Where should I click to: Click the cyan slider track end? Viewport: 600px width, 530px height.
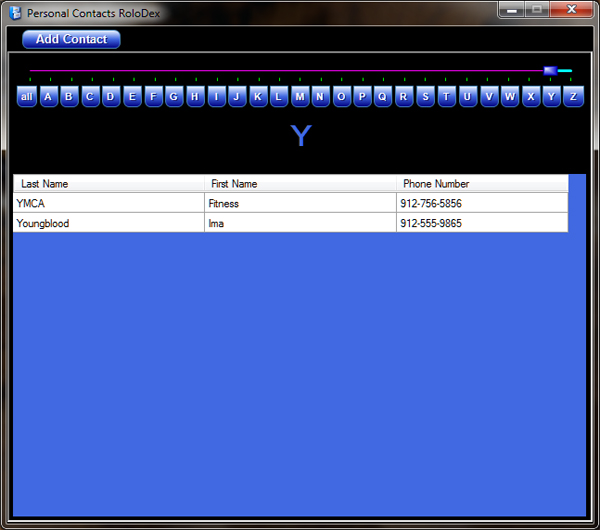click(x=565, y=70)
